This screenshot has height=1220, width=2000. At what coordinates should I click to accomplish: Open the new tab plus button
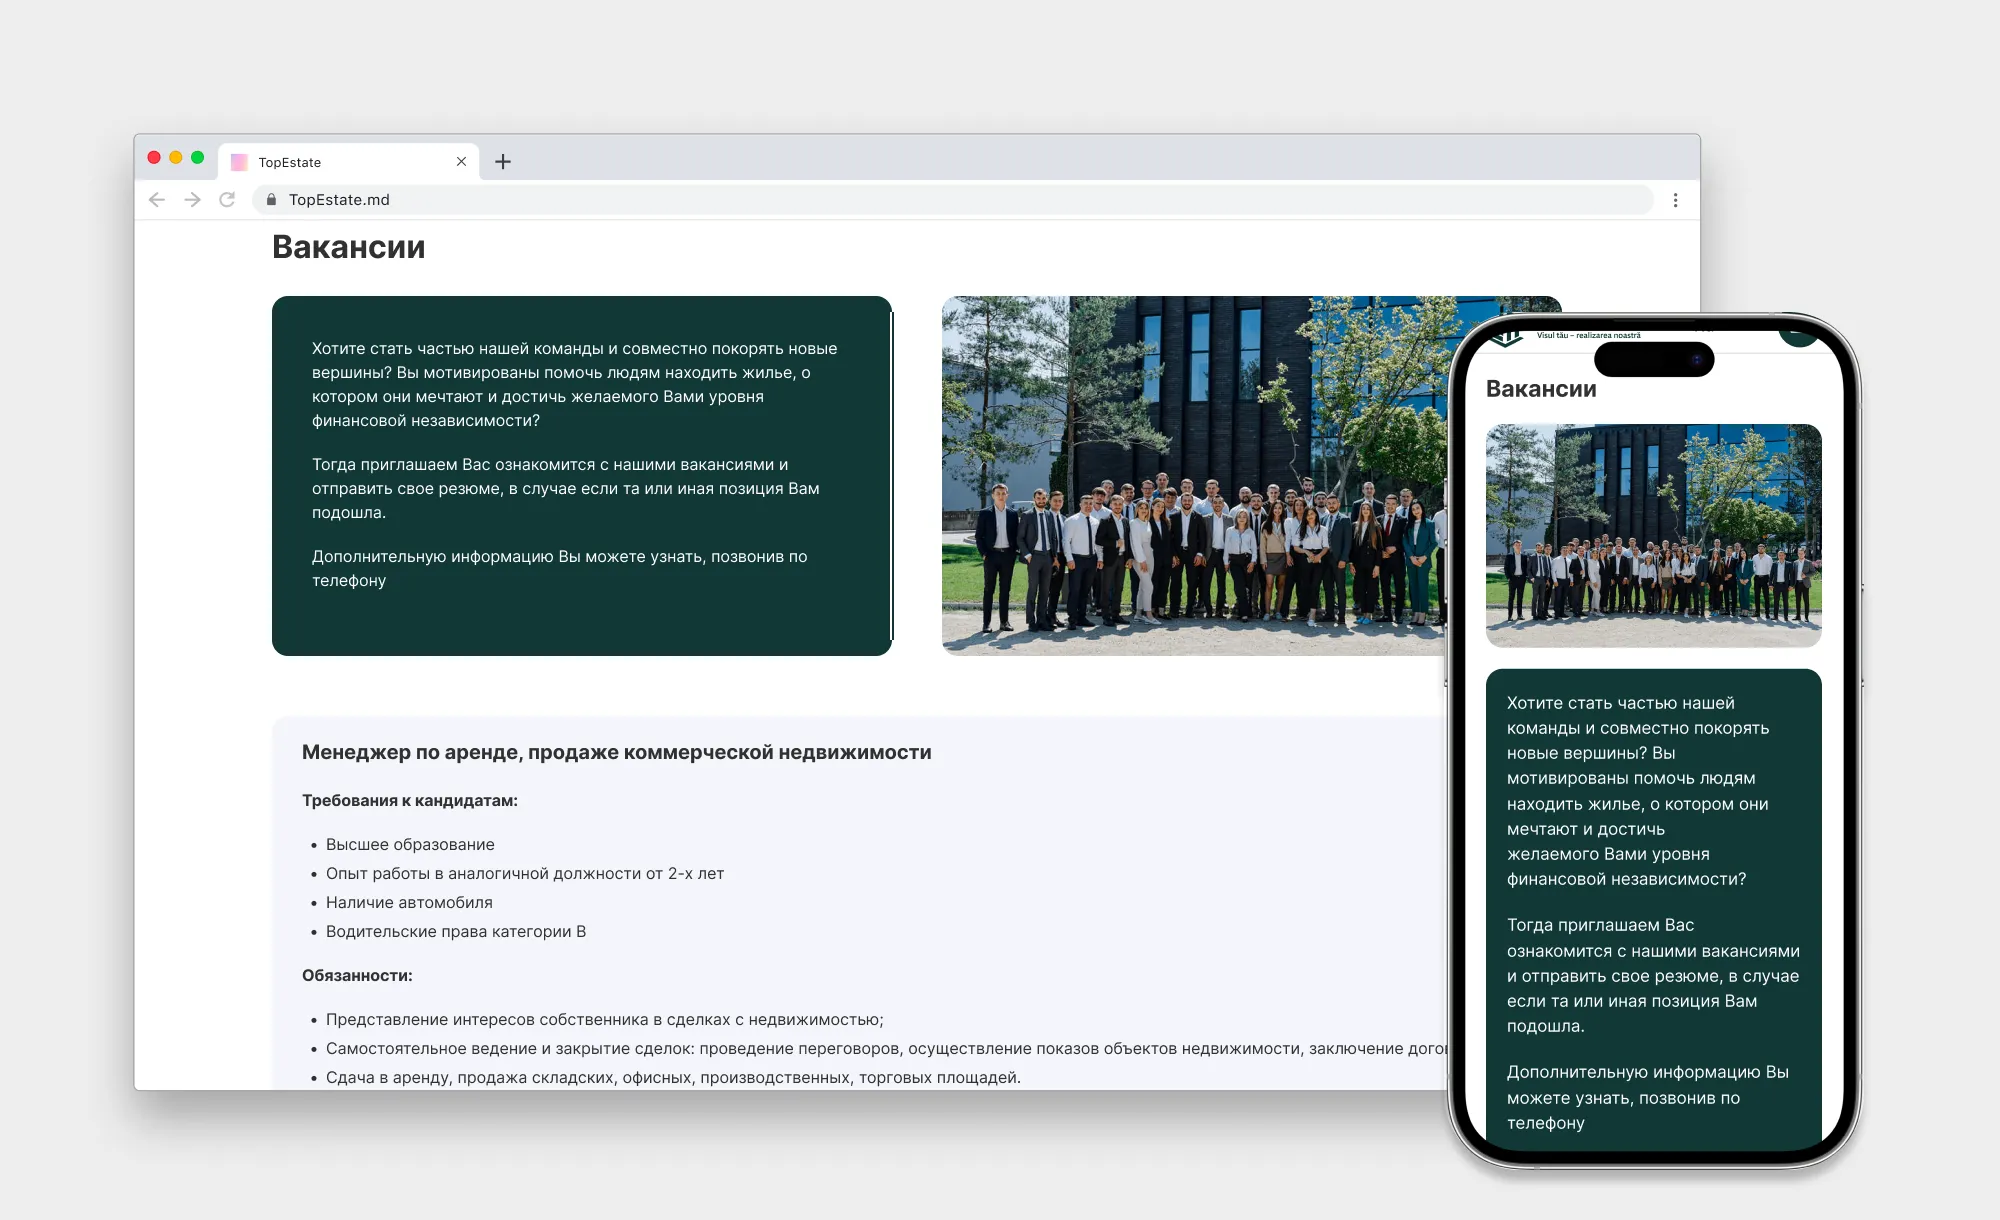pos(503,162)
